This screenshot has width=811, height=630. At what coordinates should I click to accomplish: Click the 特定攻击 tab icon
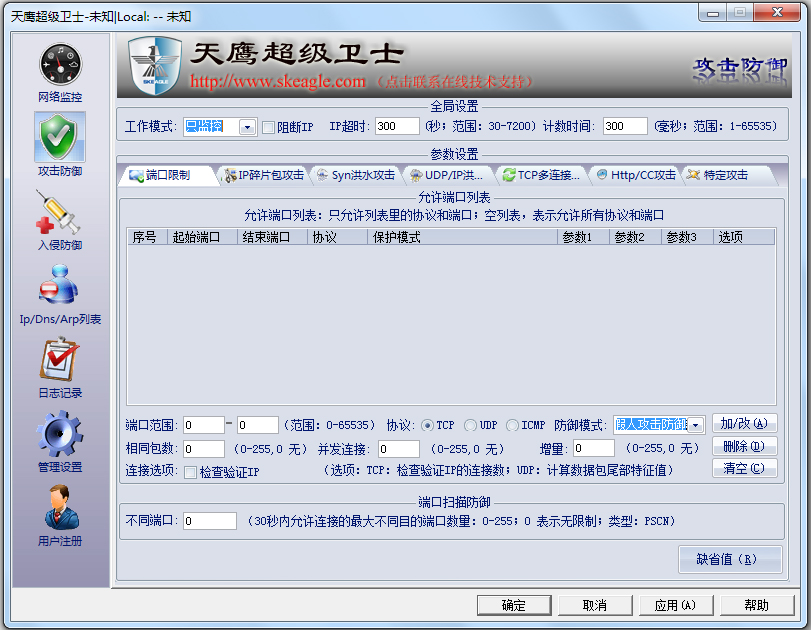pyautogui.click(x=693, y=175)
